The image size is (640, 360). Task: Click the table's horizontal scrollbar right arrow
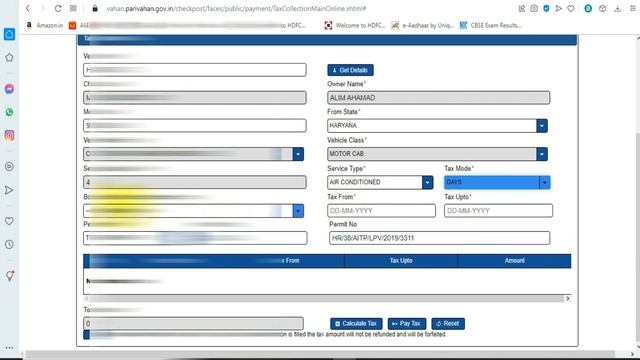tap(567, 299)
